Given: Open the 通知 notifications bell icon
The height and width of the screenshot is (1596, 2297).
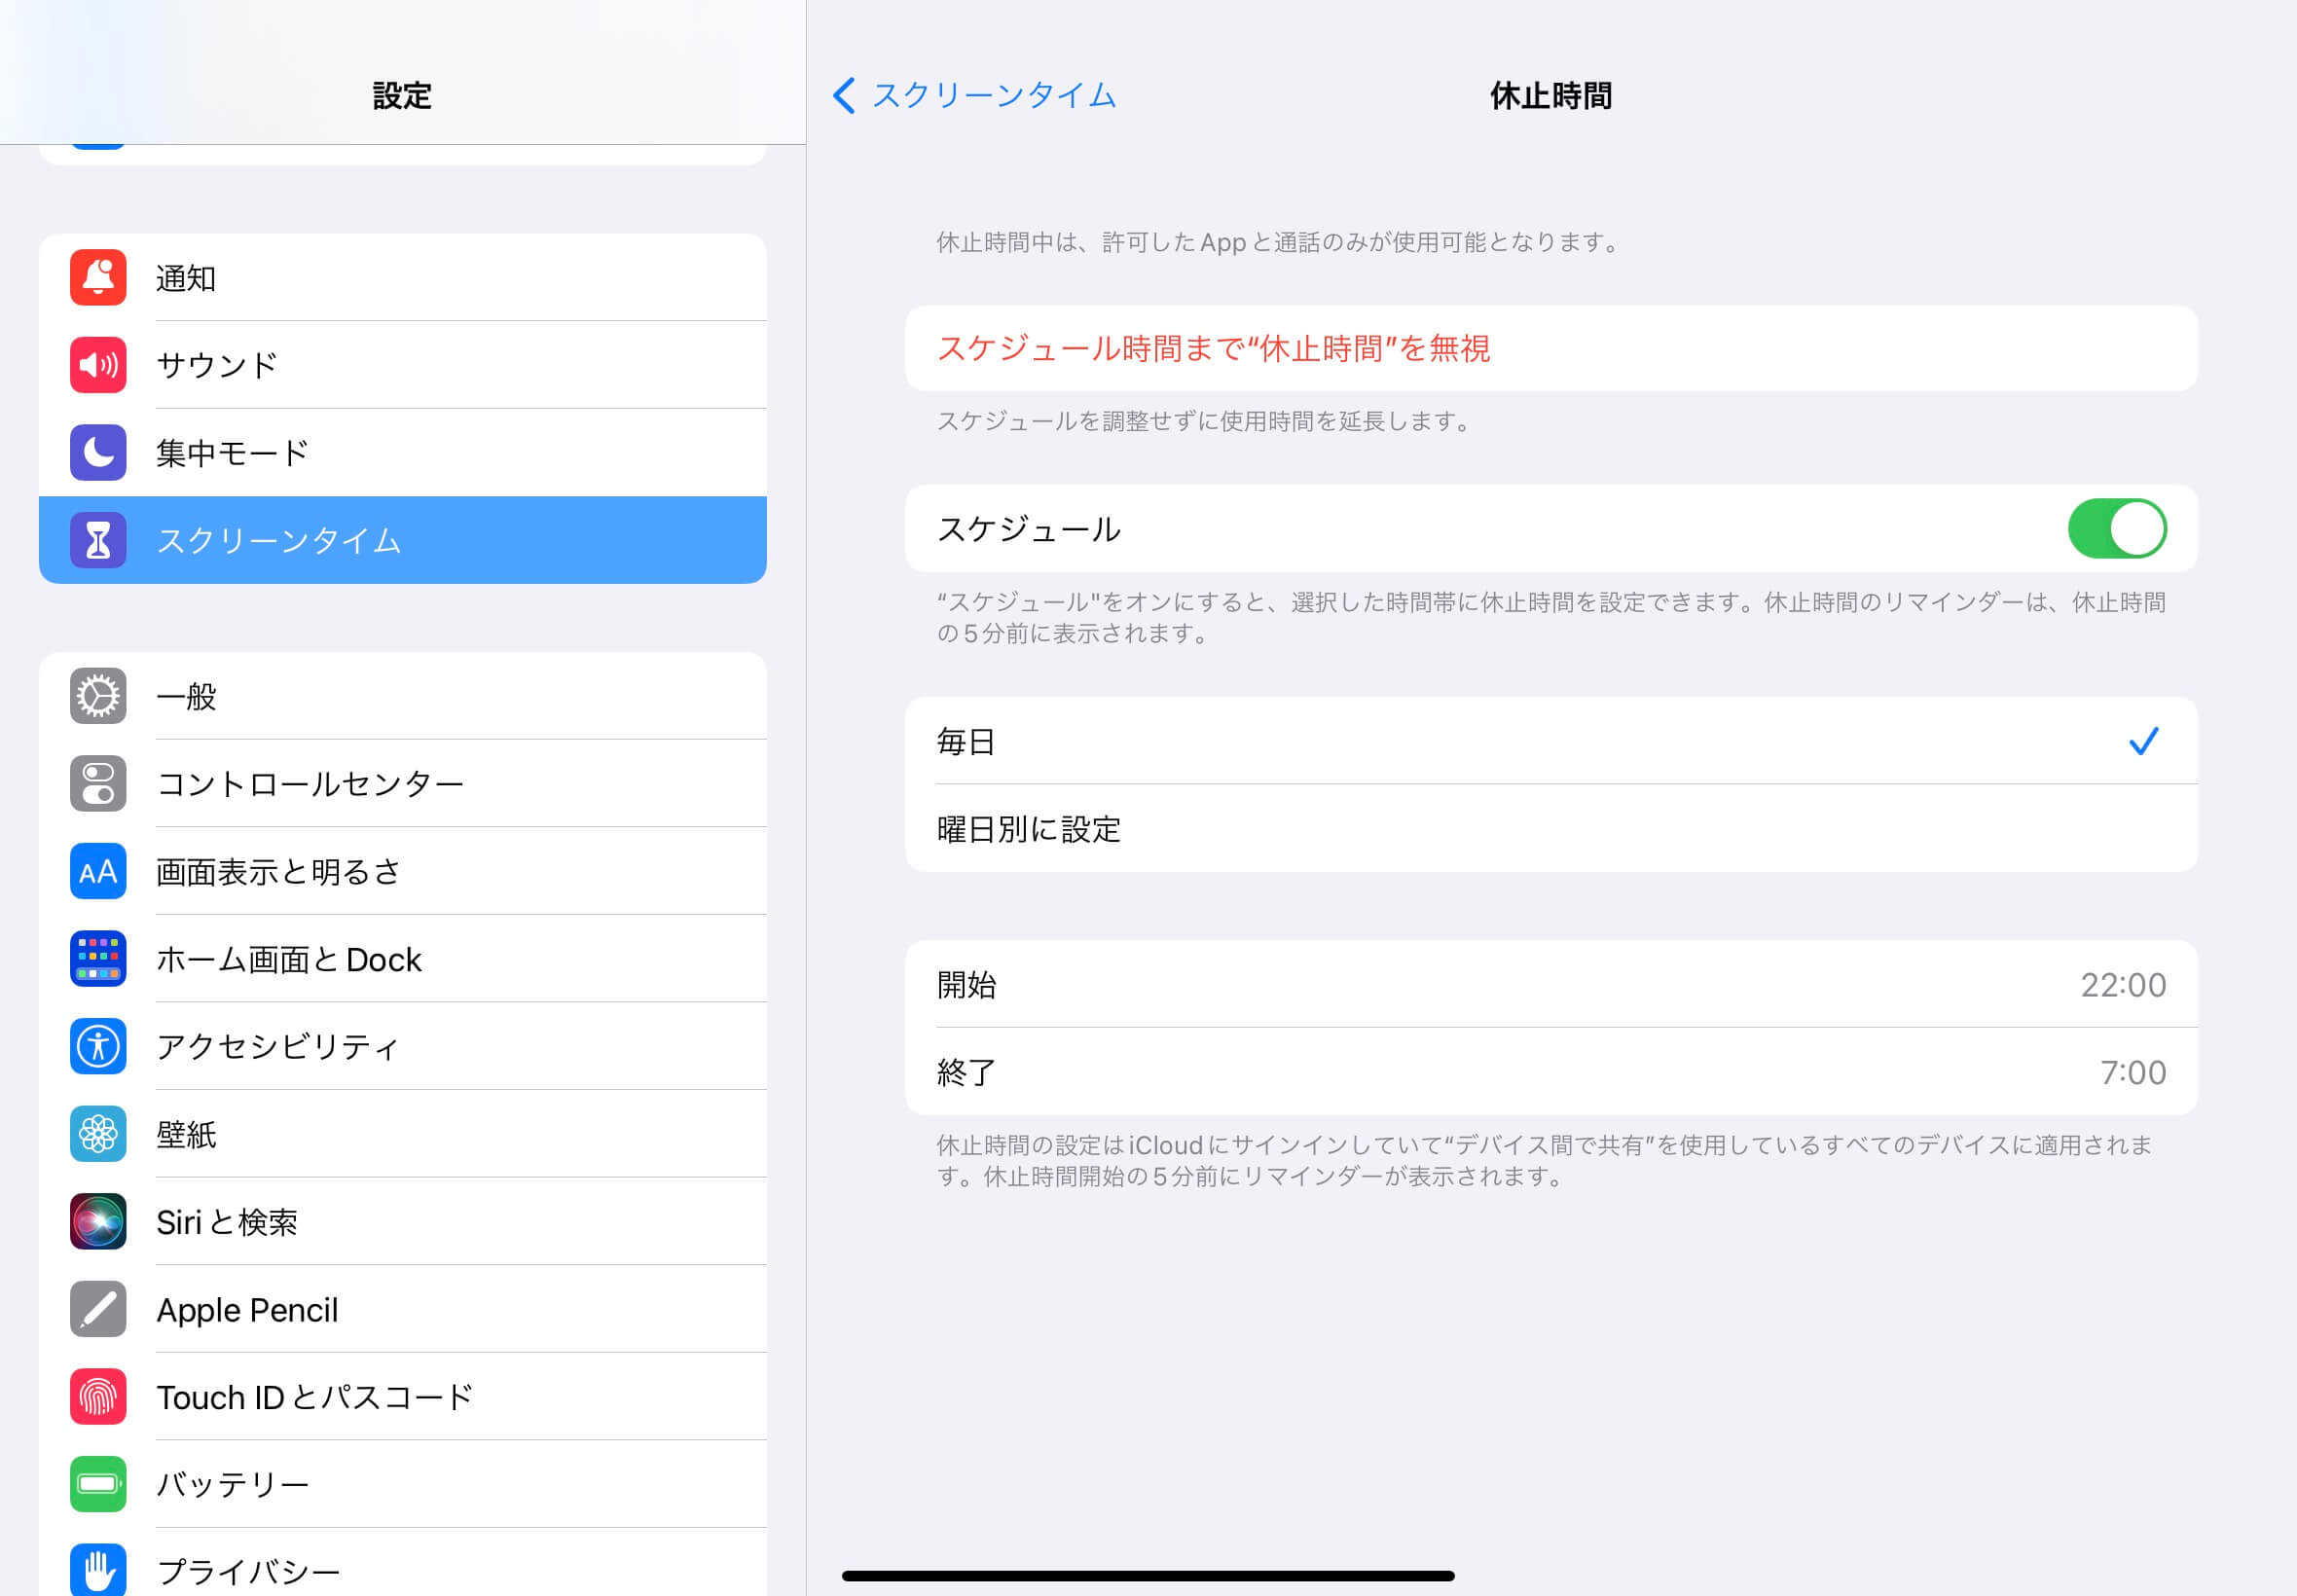Looking at the screenshot, I should [98, 277].
